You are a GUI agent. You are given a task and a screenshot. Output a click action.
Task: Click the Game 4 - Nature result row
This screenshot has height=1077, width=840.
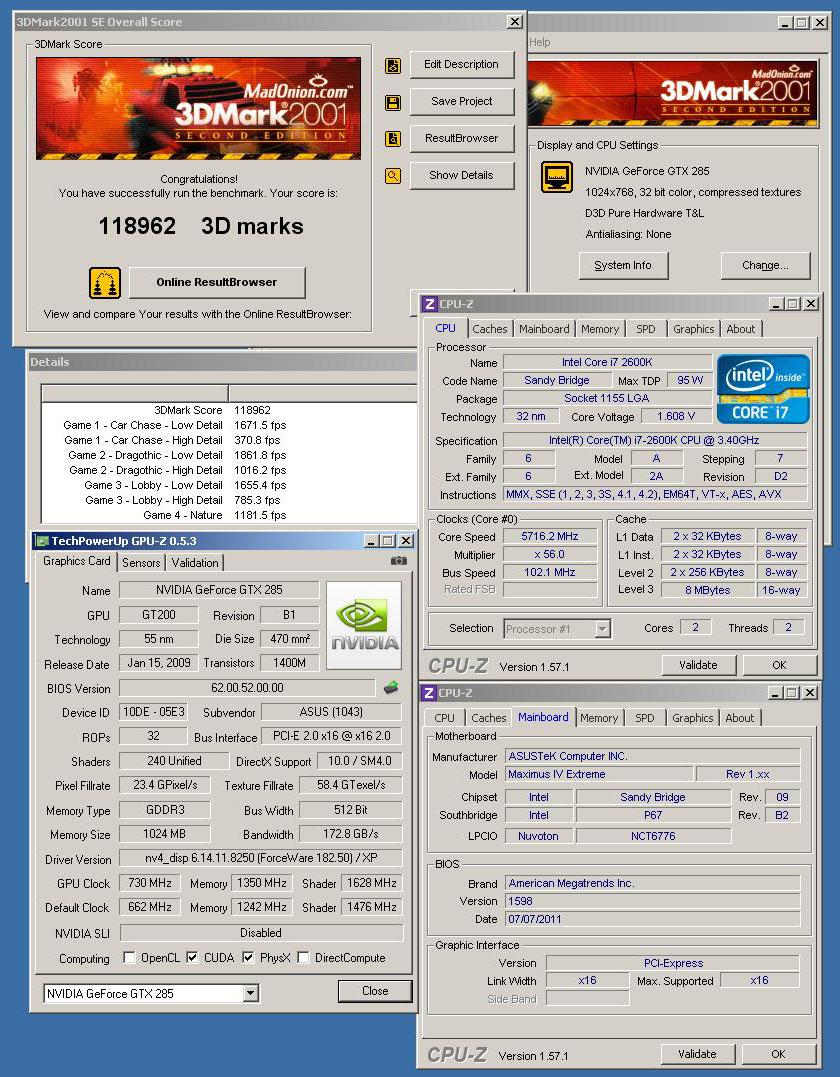229,515
